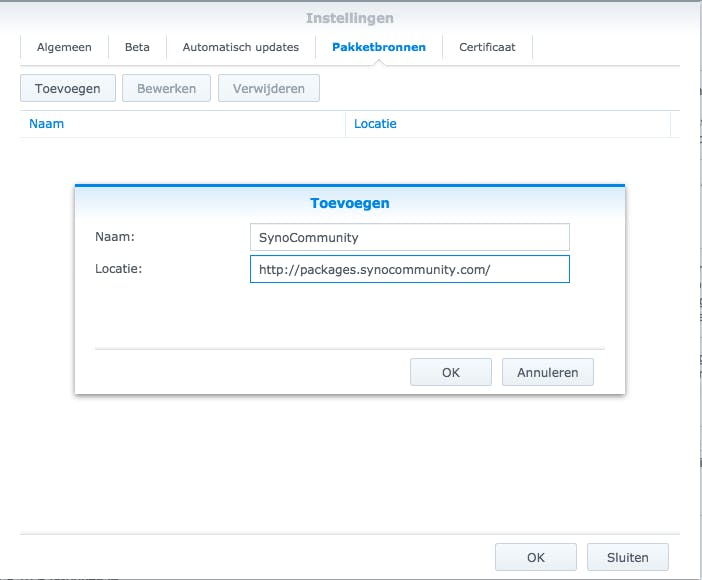702x580 pixels.
Task: Confirm with OK in Toevoegen dialog
Action: (451, 372)
